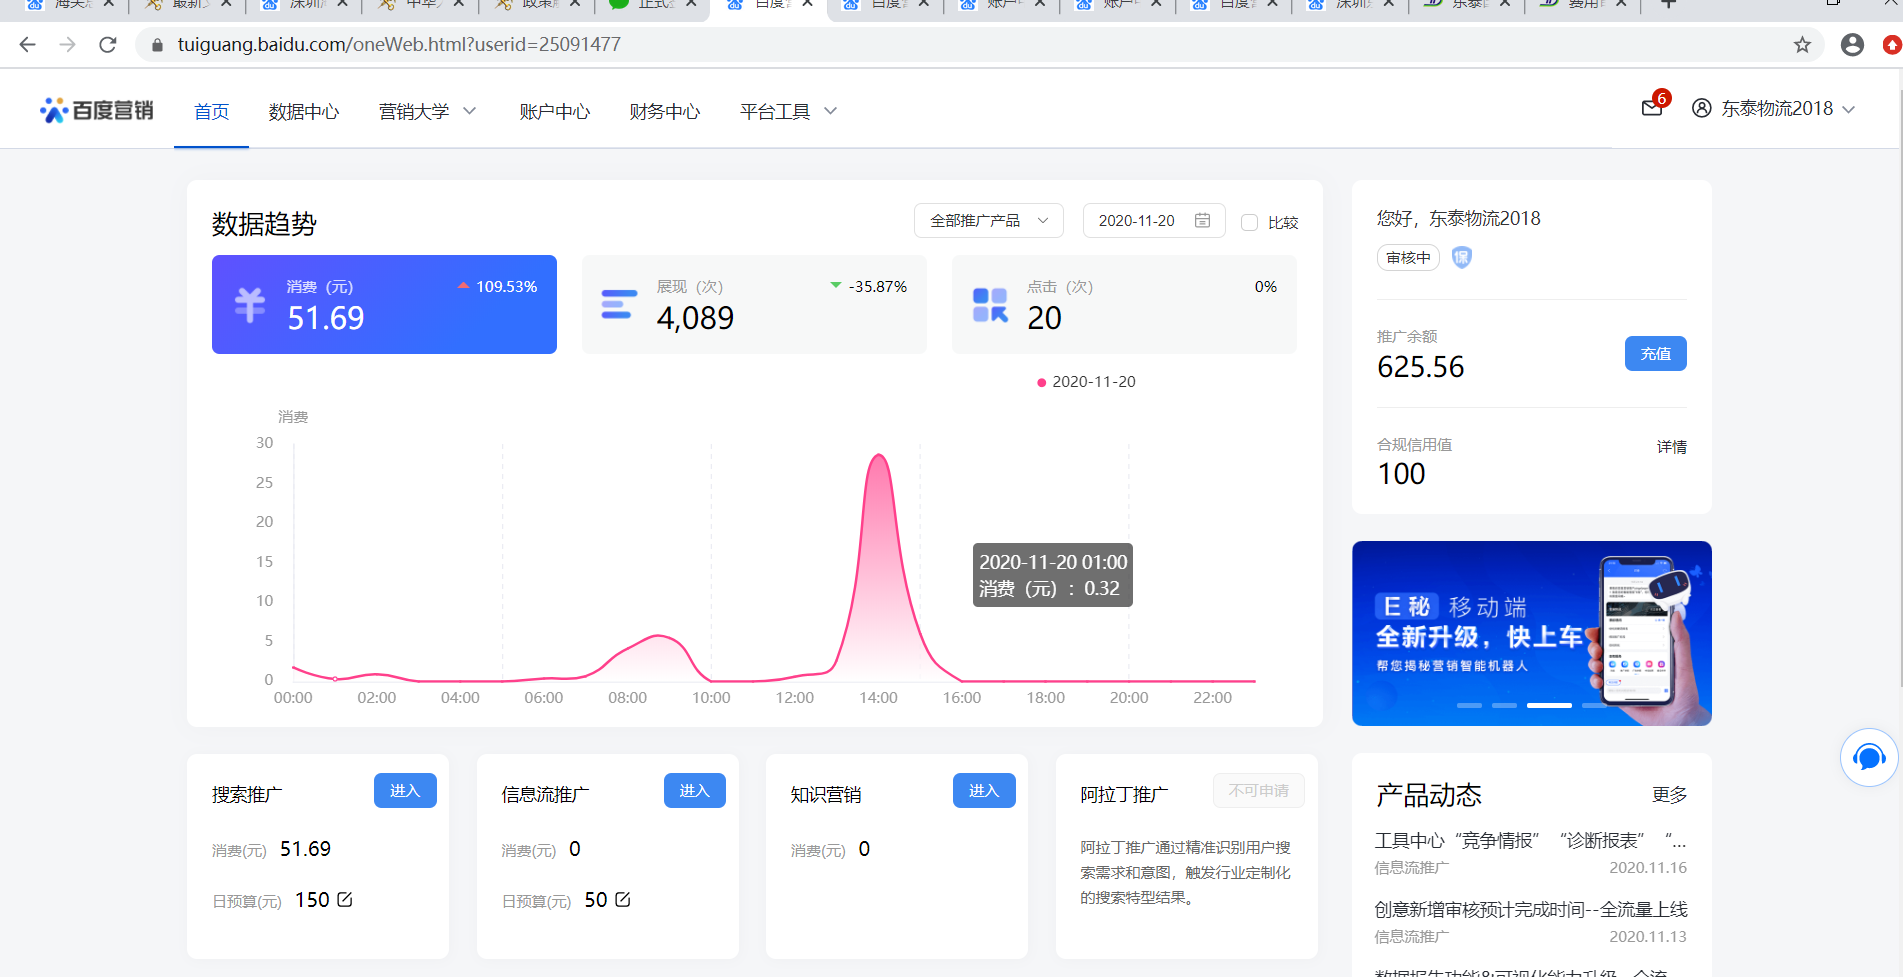Open the 全部推广产品 product dropdown

click(989, 220)
